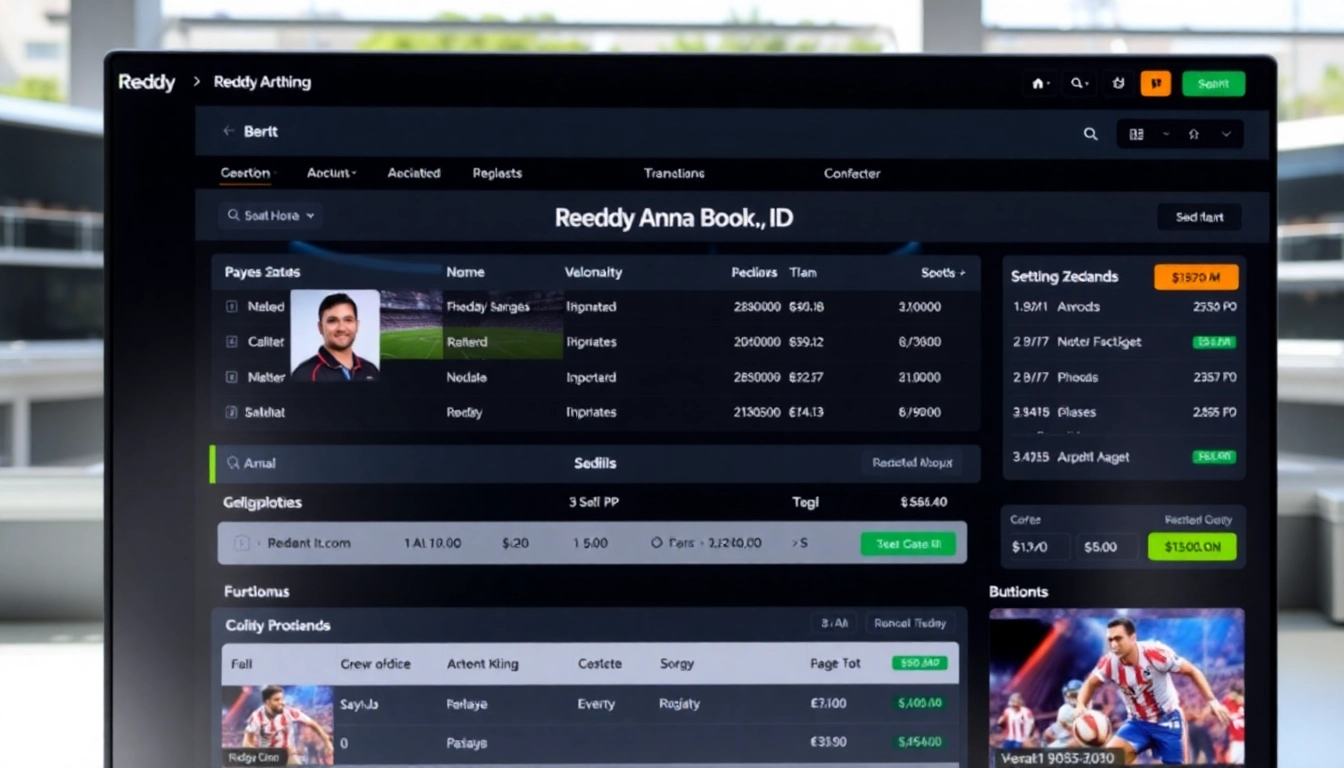Switch to the Aeciated tab
The width and height of the screenshot is (1344, 768).
(414, 173)
